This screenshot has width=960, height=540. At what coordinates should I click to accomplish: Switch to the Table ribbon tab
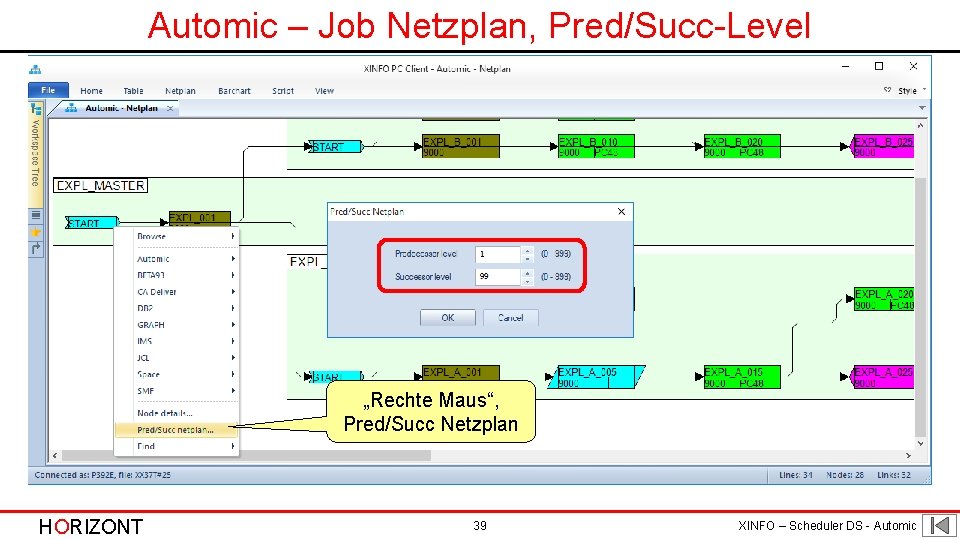click(133, 91)
